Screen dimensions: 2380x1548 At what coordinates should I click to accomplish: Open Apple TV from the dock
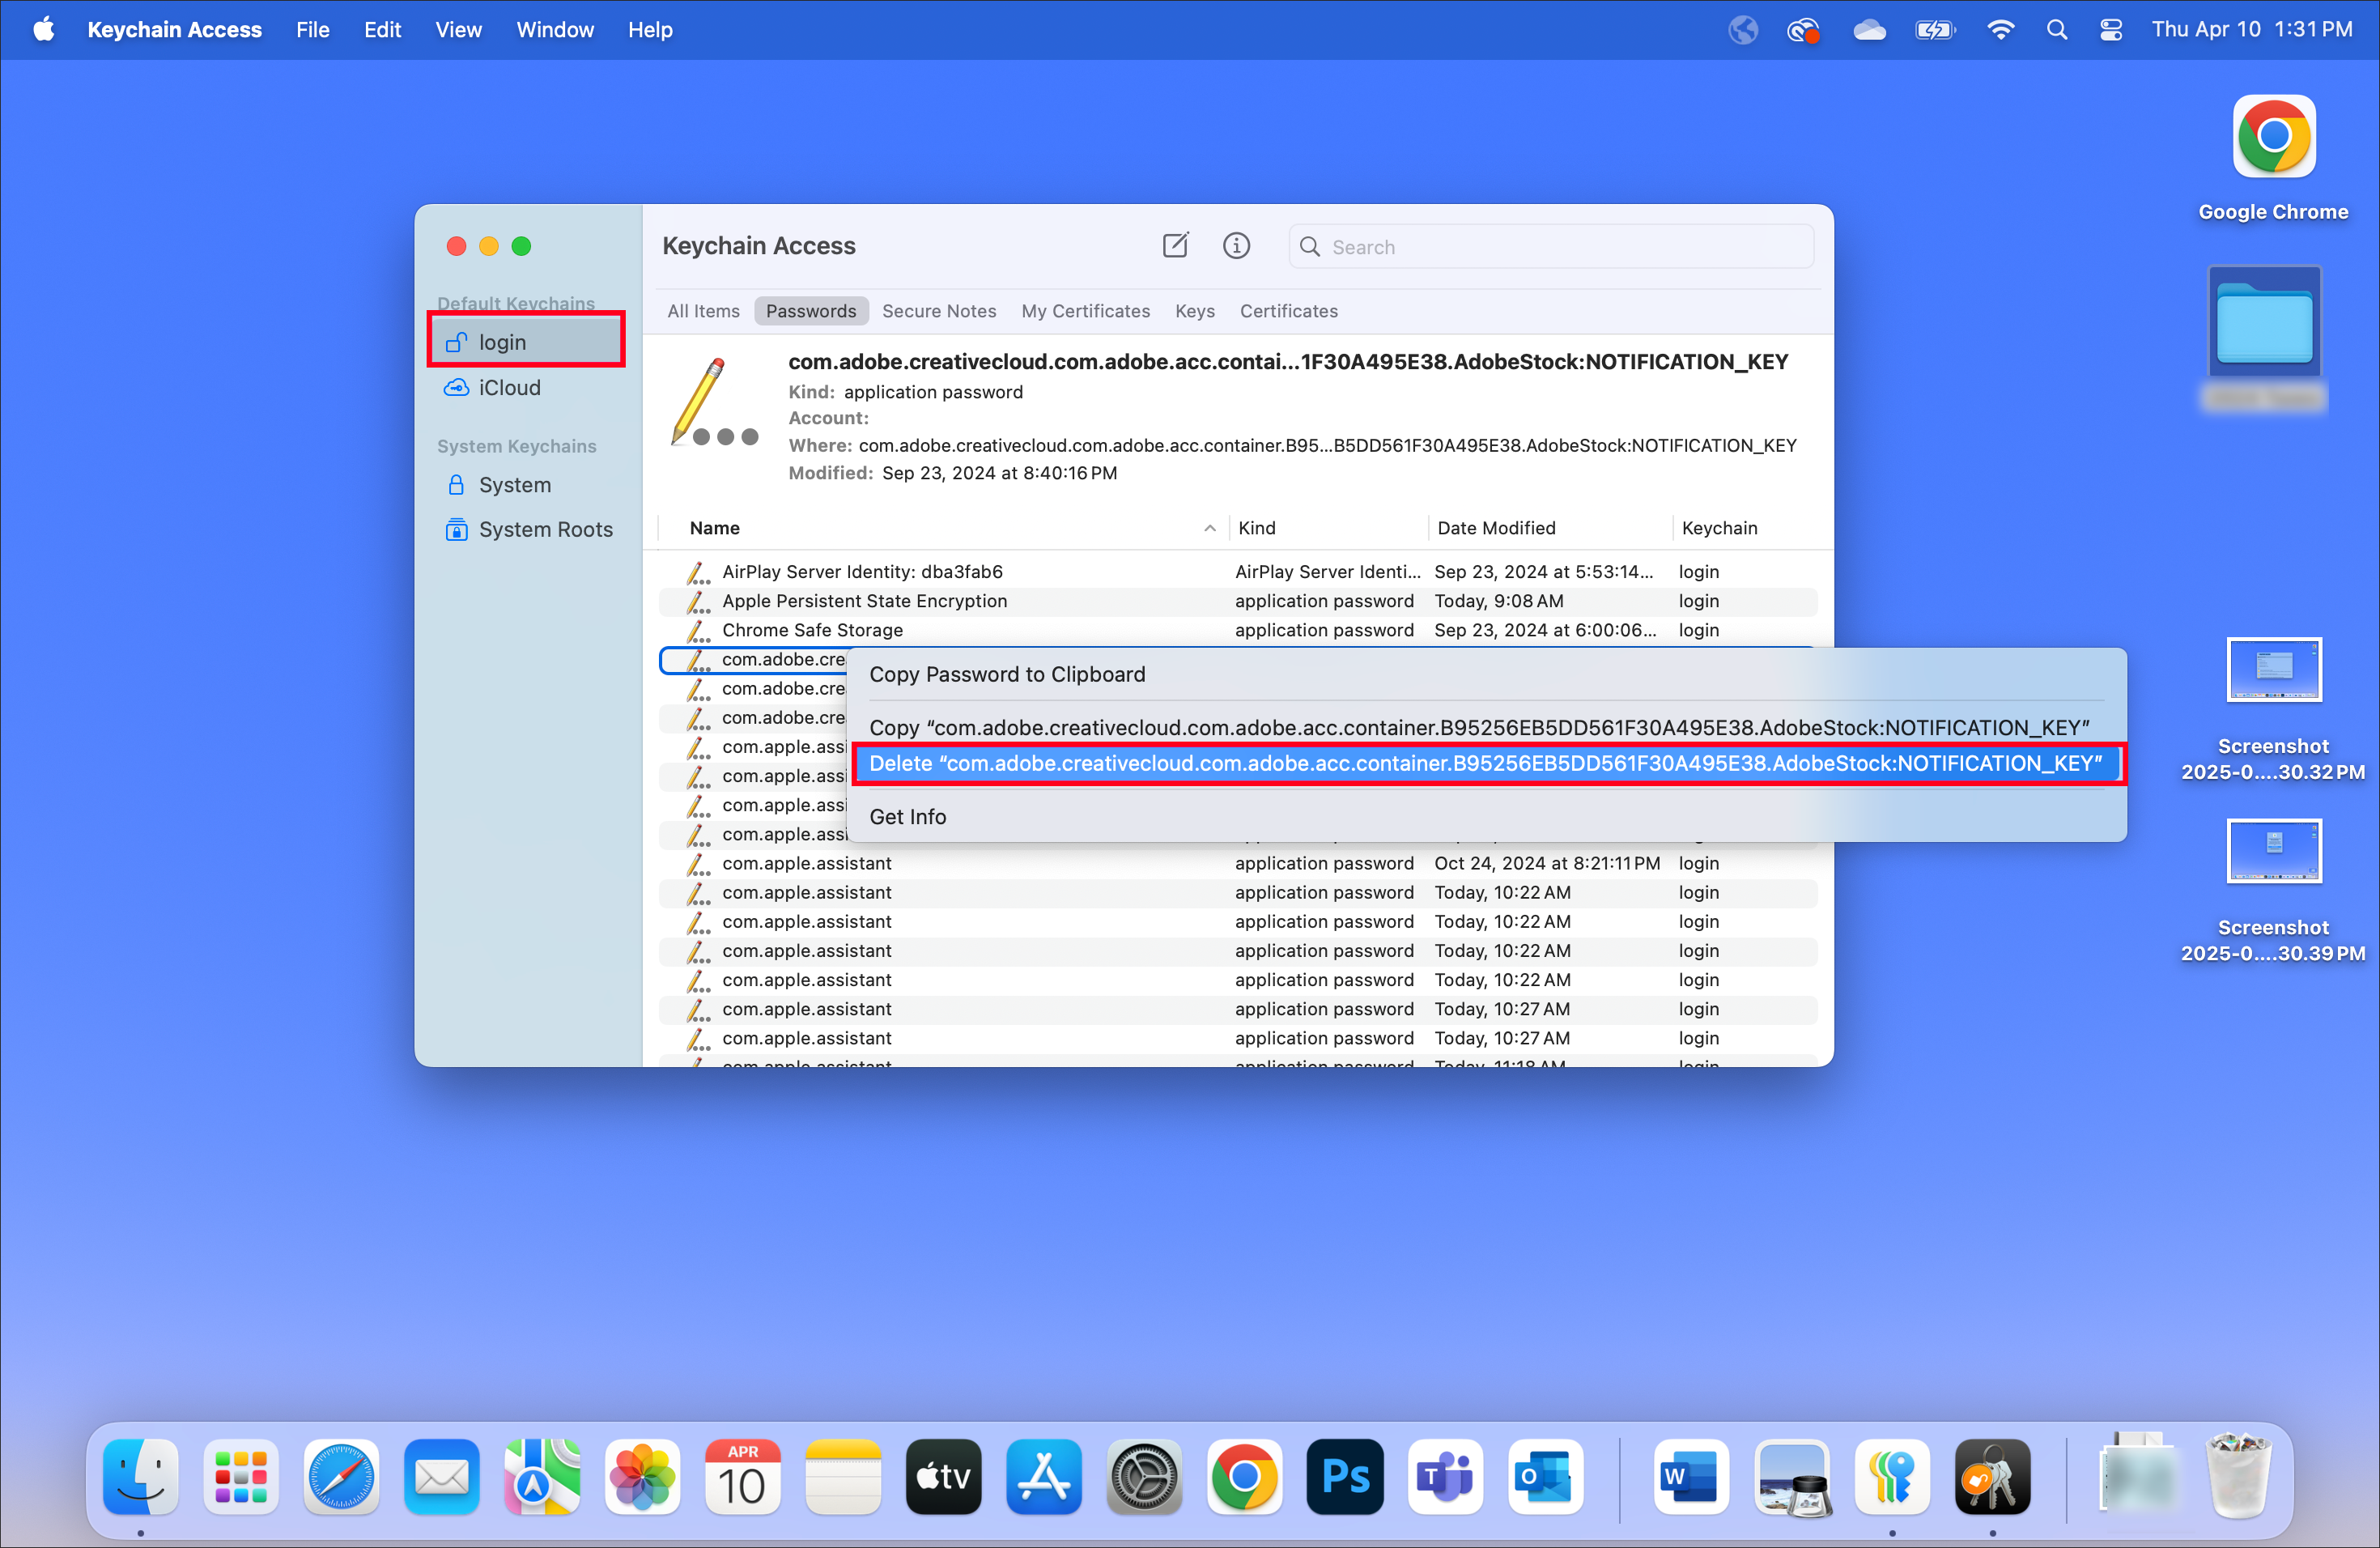pyautogui.click(x=943, y=1476)
